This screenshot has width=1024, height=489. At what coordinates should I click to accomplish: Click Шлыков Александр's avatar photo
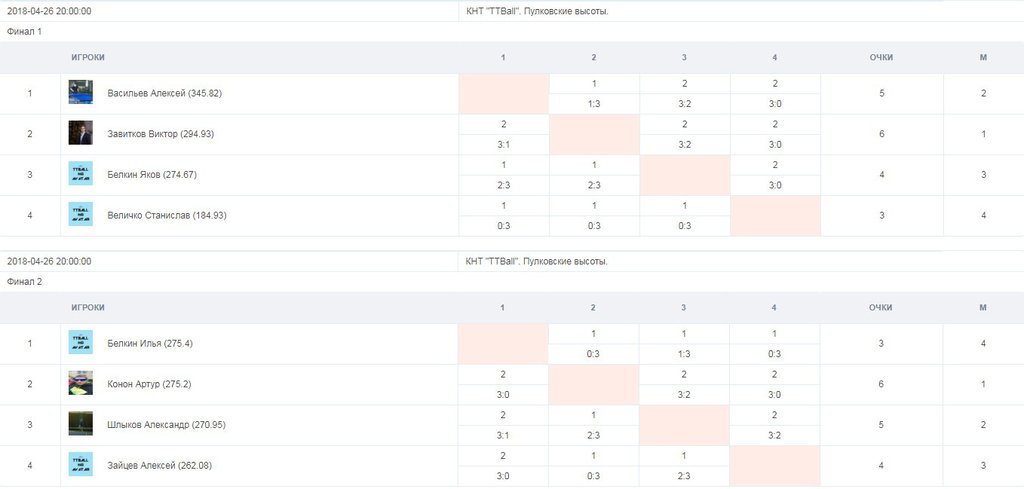click(x=81, y=424)
